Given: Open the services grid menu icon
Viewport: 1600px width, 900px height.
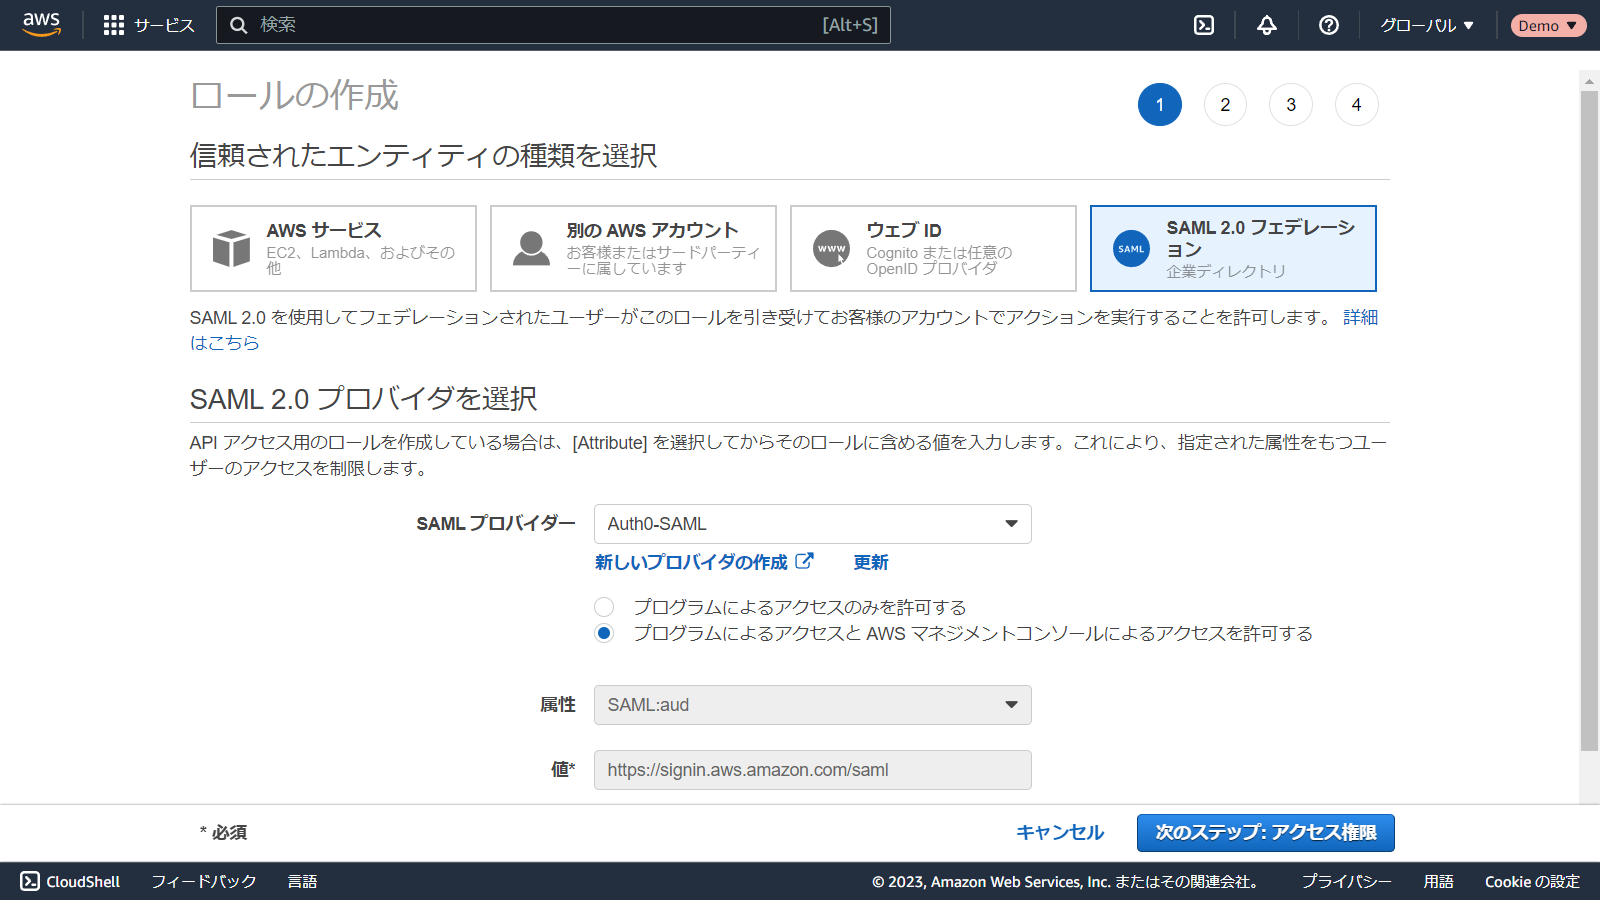Looking at the screenshot, I should click(x=114, y=25).
